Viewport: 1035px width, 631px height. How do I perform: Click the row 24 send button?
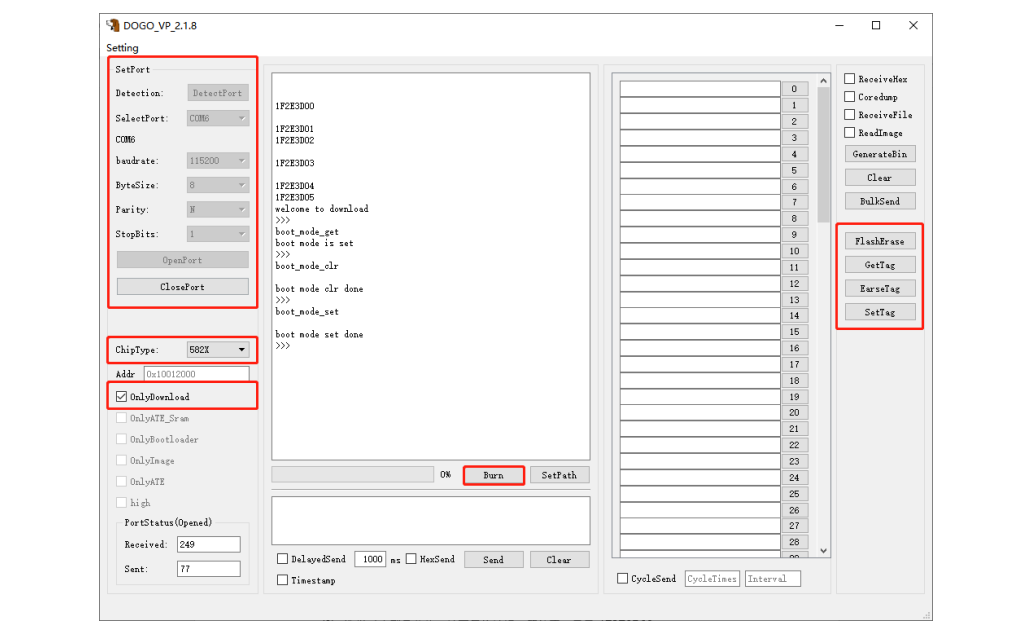[x=795, y=478]
